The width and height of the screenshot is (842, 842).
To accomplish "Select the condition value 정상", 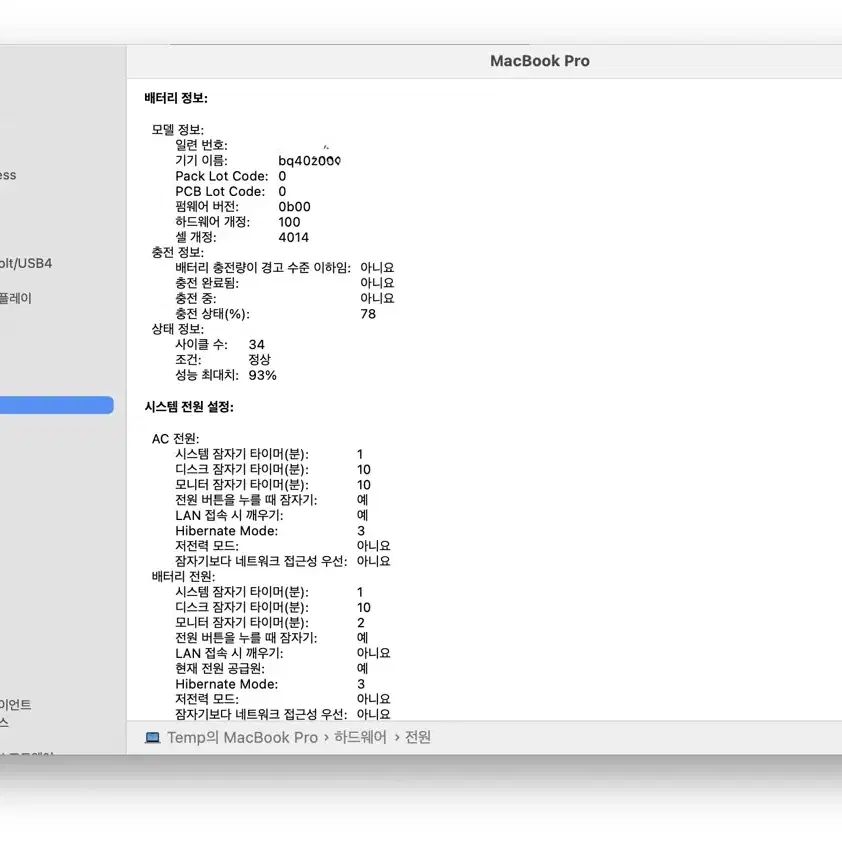I will [260, 360].
